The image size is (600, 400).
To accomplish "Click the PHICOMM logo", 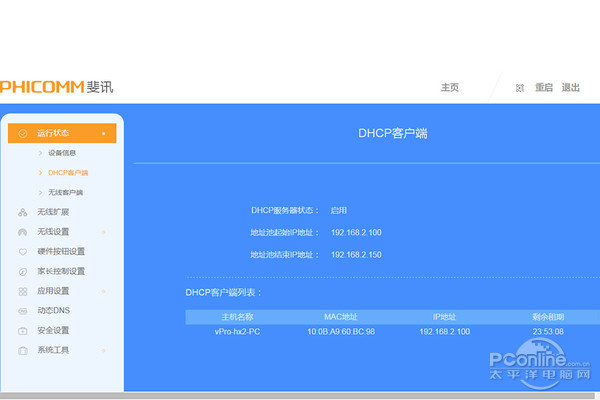I will point(57,87).
